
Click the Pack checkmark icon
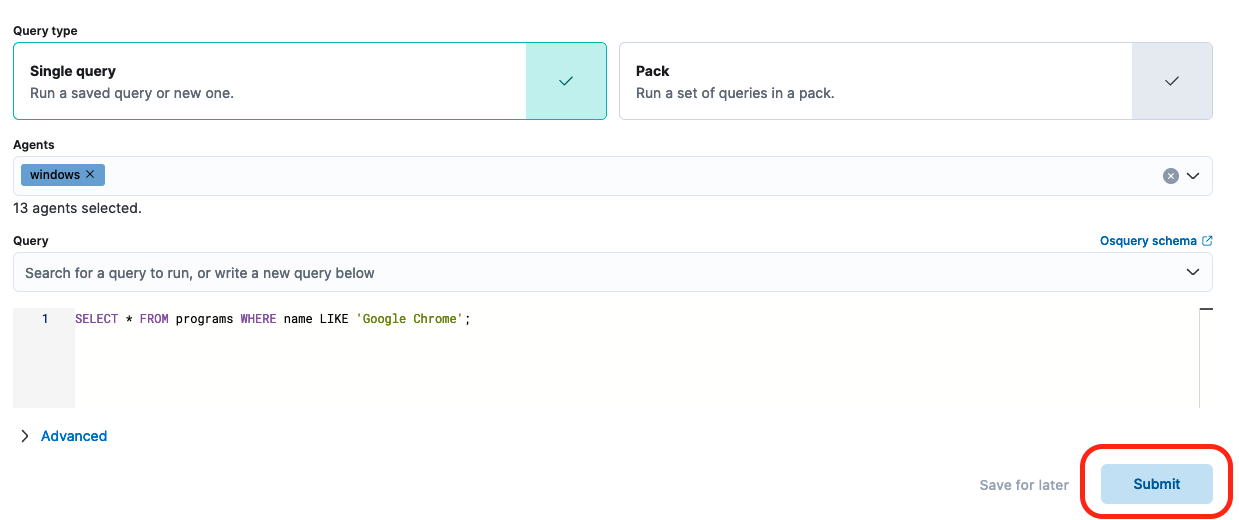click(1172, 81)
